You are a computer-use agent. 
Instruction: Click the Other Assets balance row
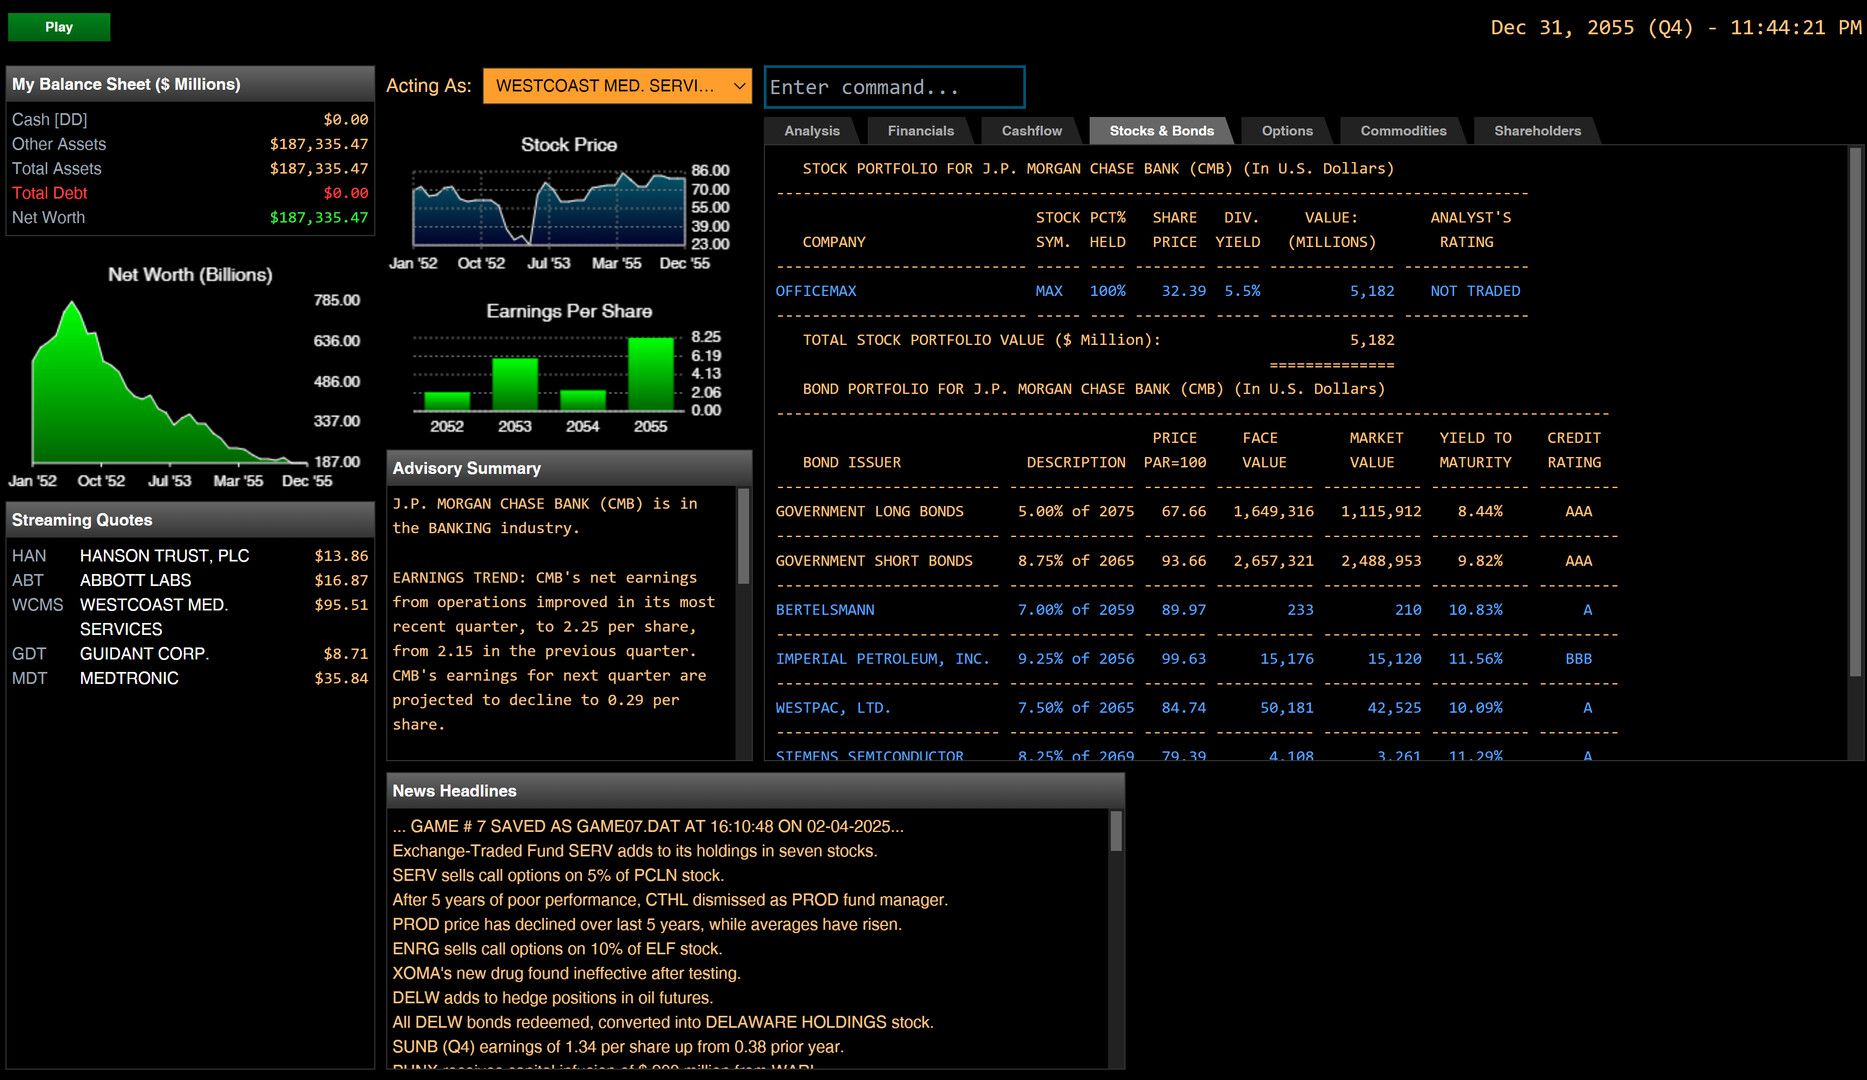point(190,144)
